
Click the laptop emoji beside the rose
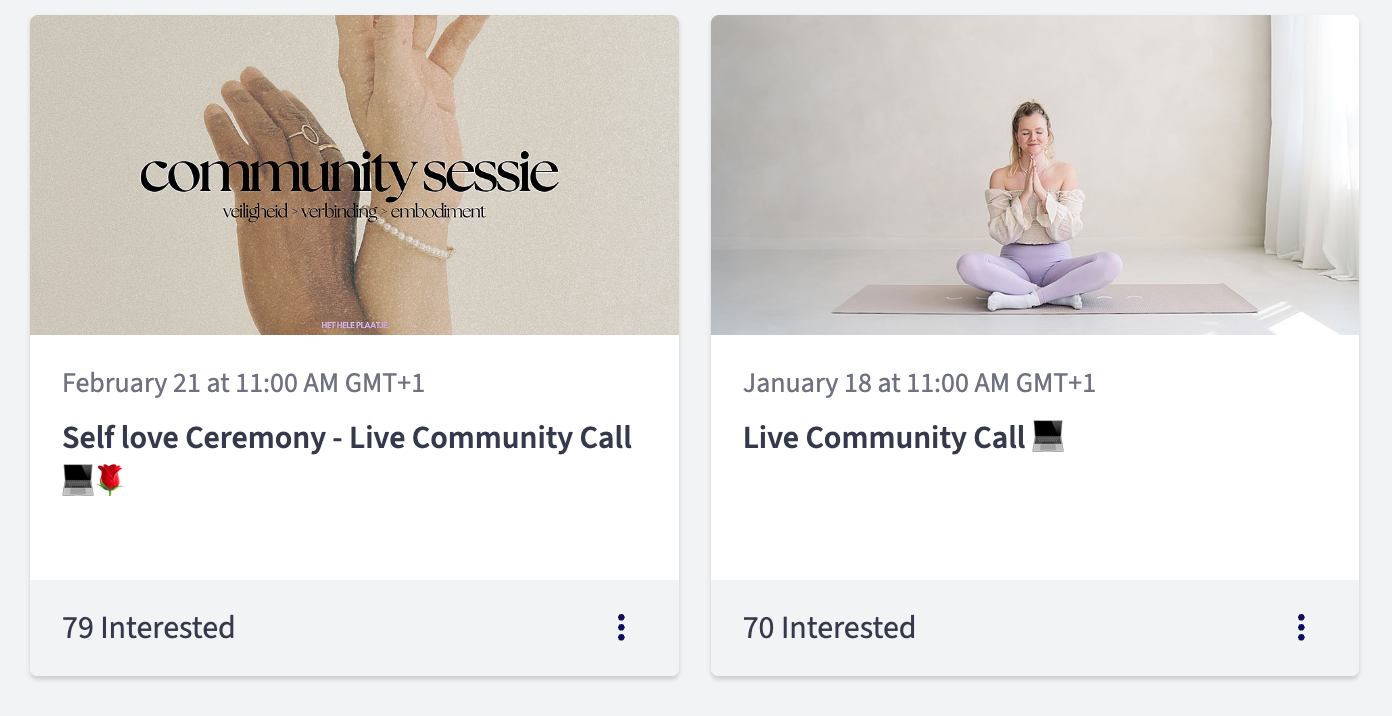78,480
